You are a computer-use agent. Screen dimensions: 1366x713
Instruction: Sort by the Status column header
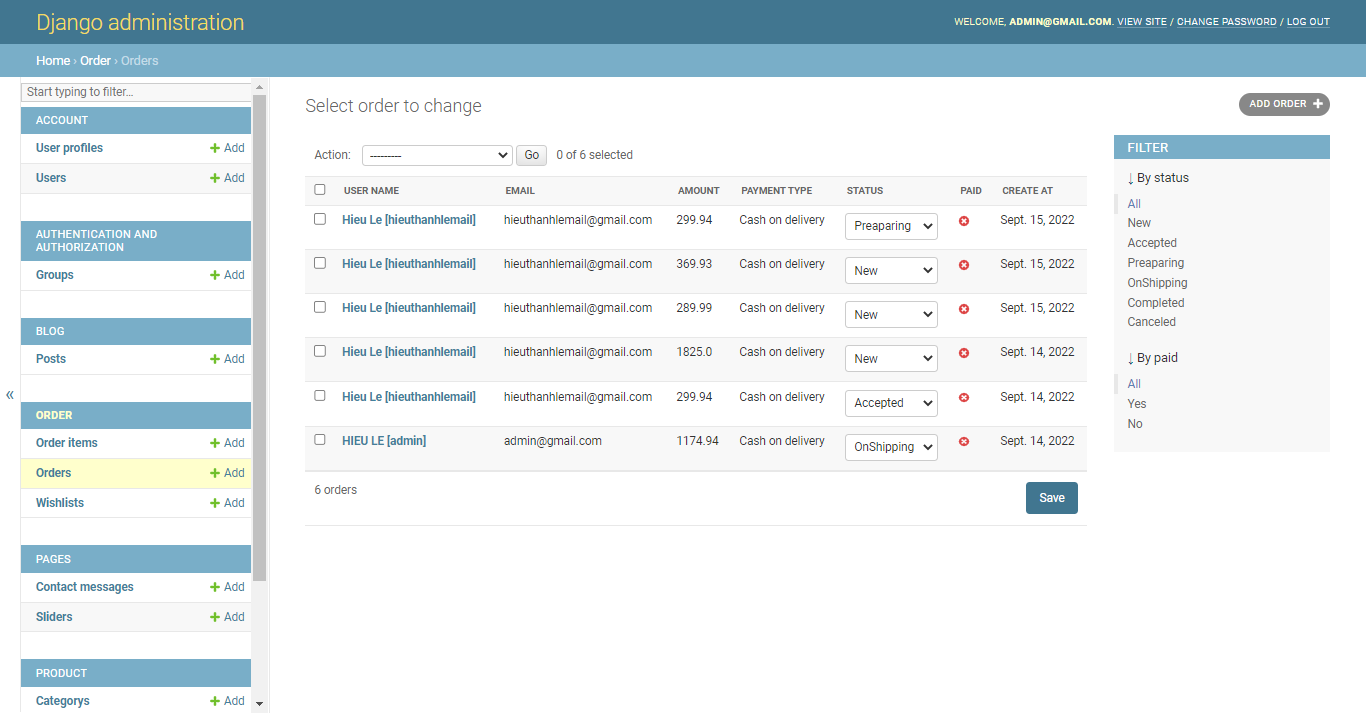(x=865, y=191)
